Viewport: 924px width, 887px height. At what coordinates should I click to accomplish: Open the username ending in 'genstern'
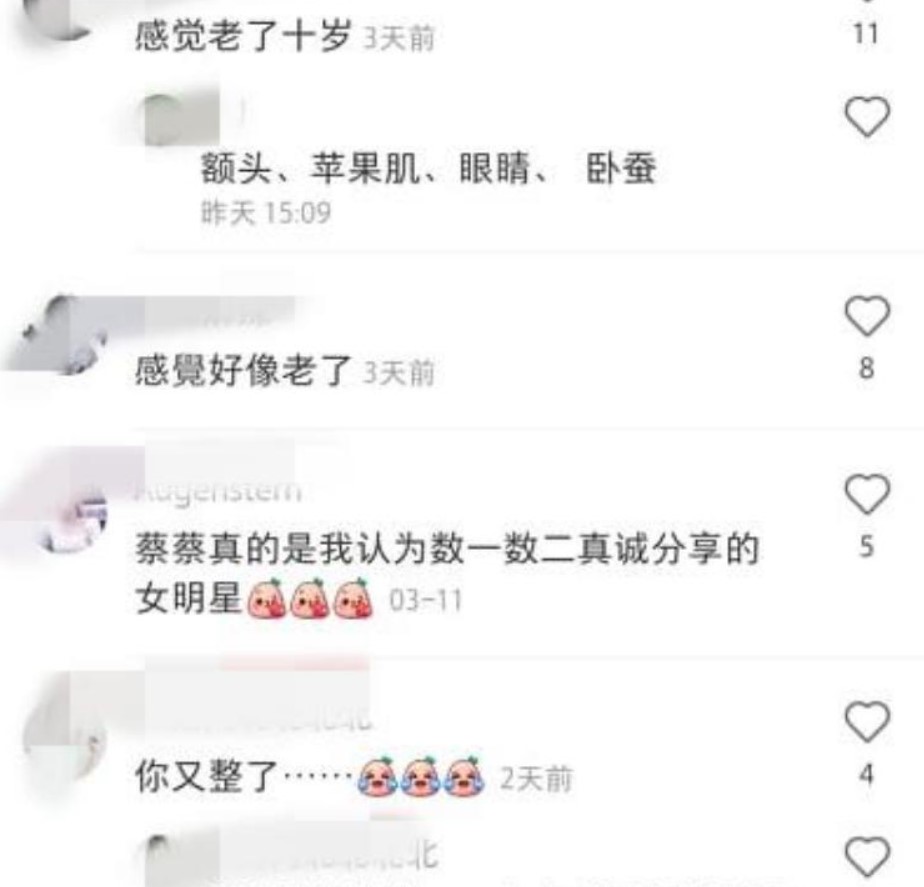pyautogui.click(x=218, y=490)
